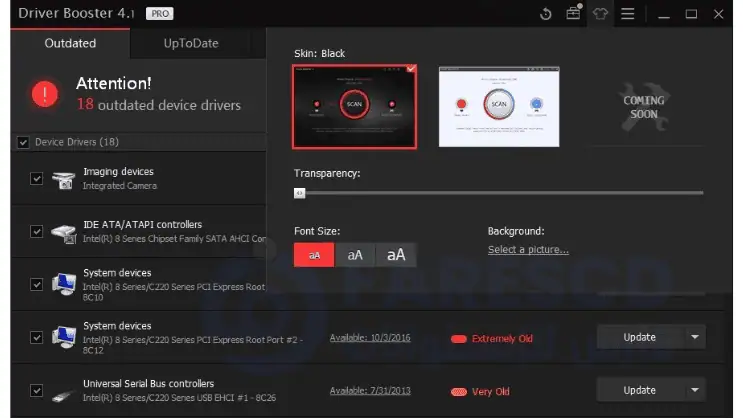Click the Coming Soon skin placeholder
Screen dimensions: 743x418
643,107
